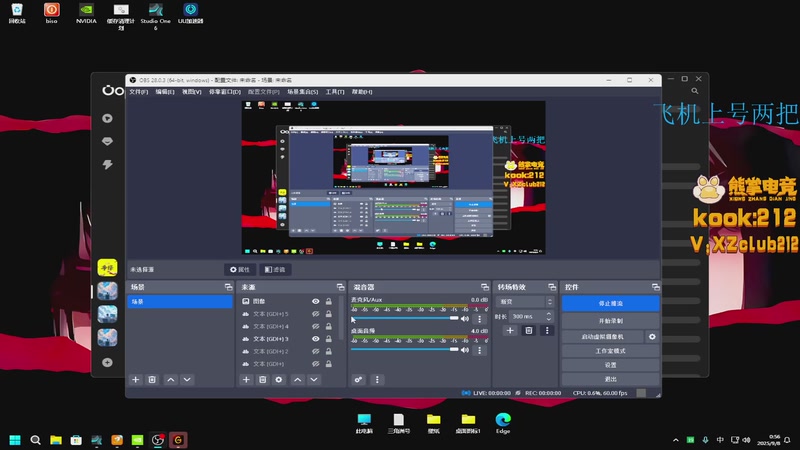Click the 时长 300 ms duration stepper arrows
800x450 pixels.
click(548, 316)
